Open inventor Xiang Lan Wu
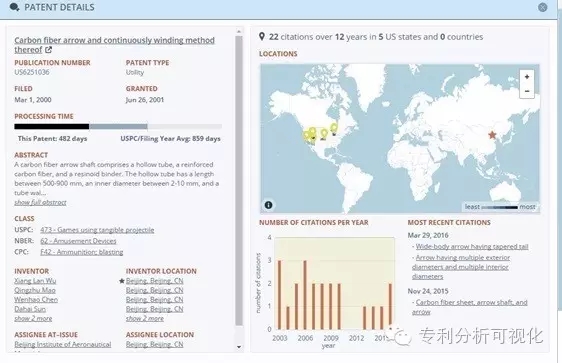Screen dimensions: 562x363 click(35, 281)
